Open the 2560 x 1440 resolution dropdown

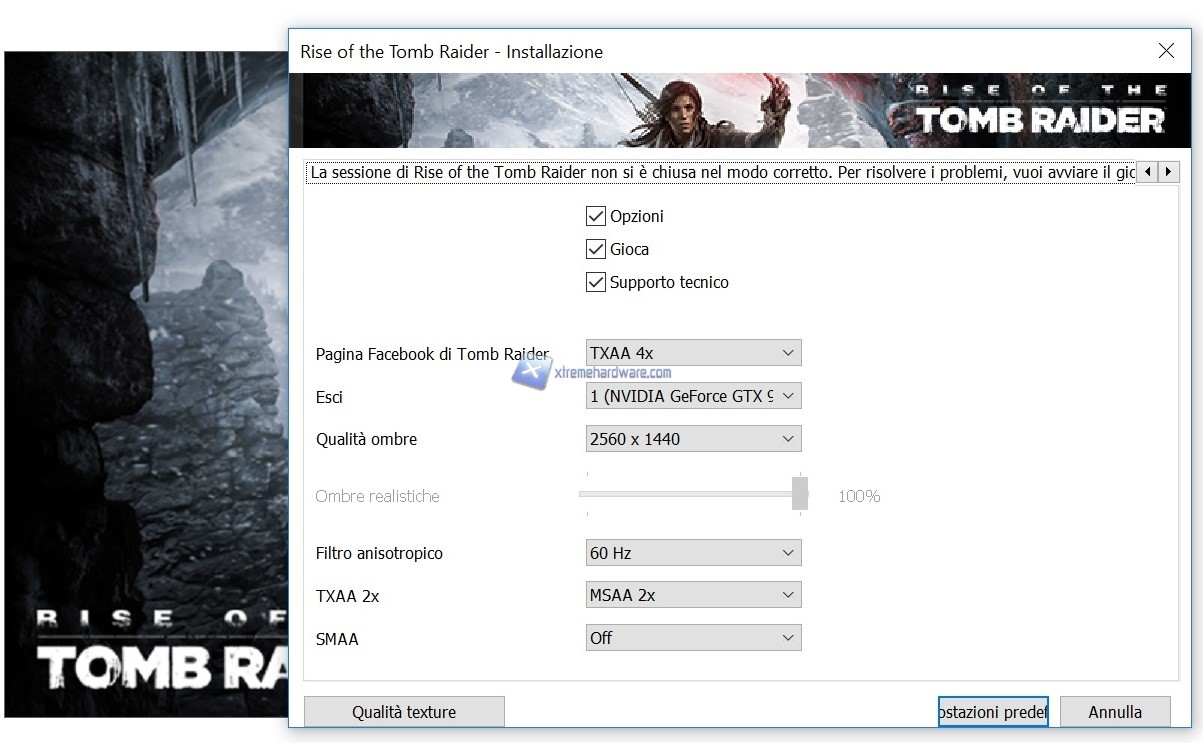click(x=693, y=439)
